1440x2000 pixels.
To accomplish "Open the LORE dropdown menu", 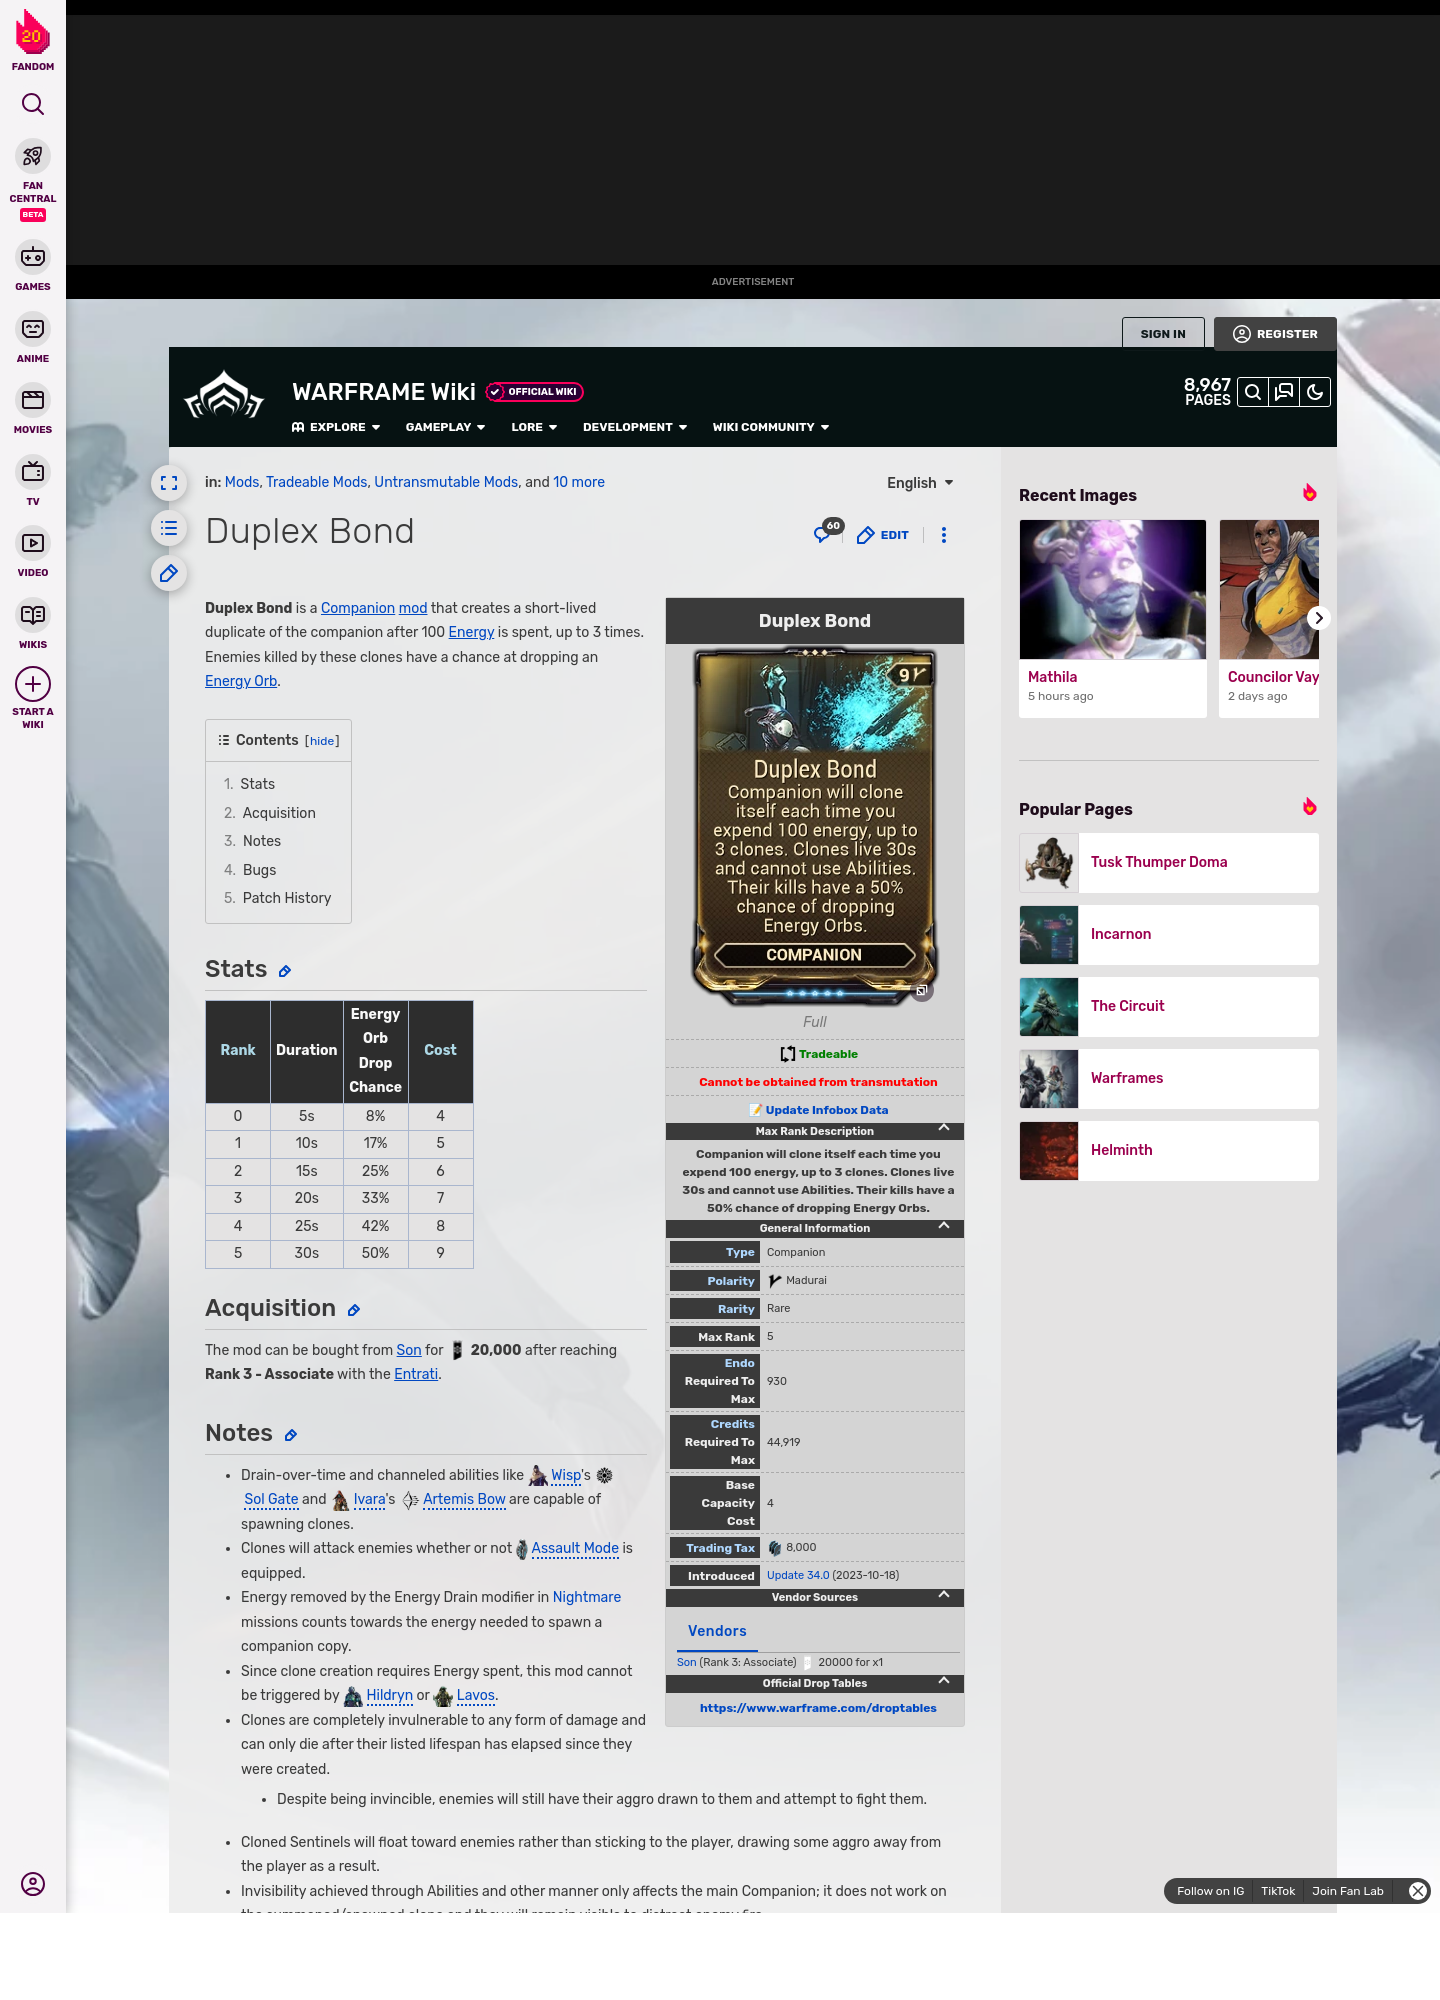I will pos(534,427).
